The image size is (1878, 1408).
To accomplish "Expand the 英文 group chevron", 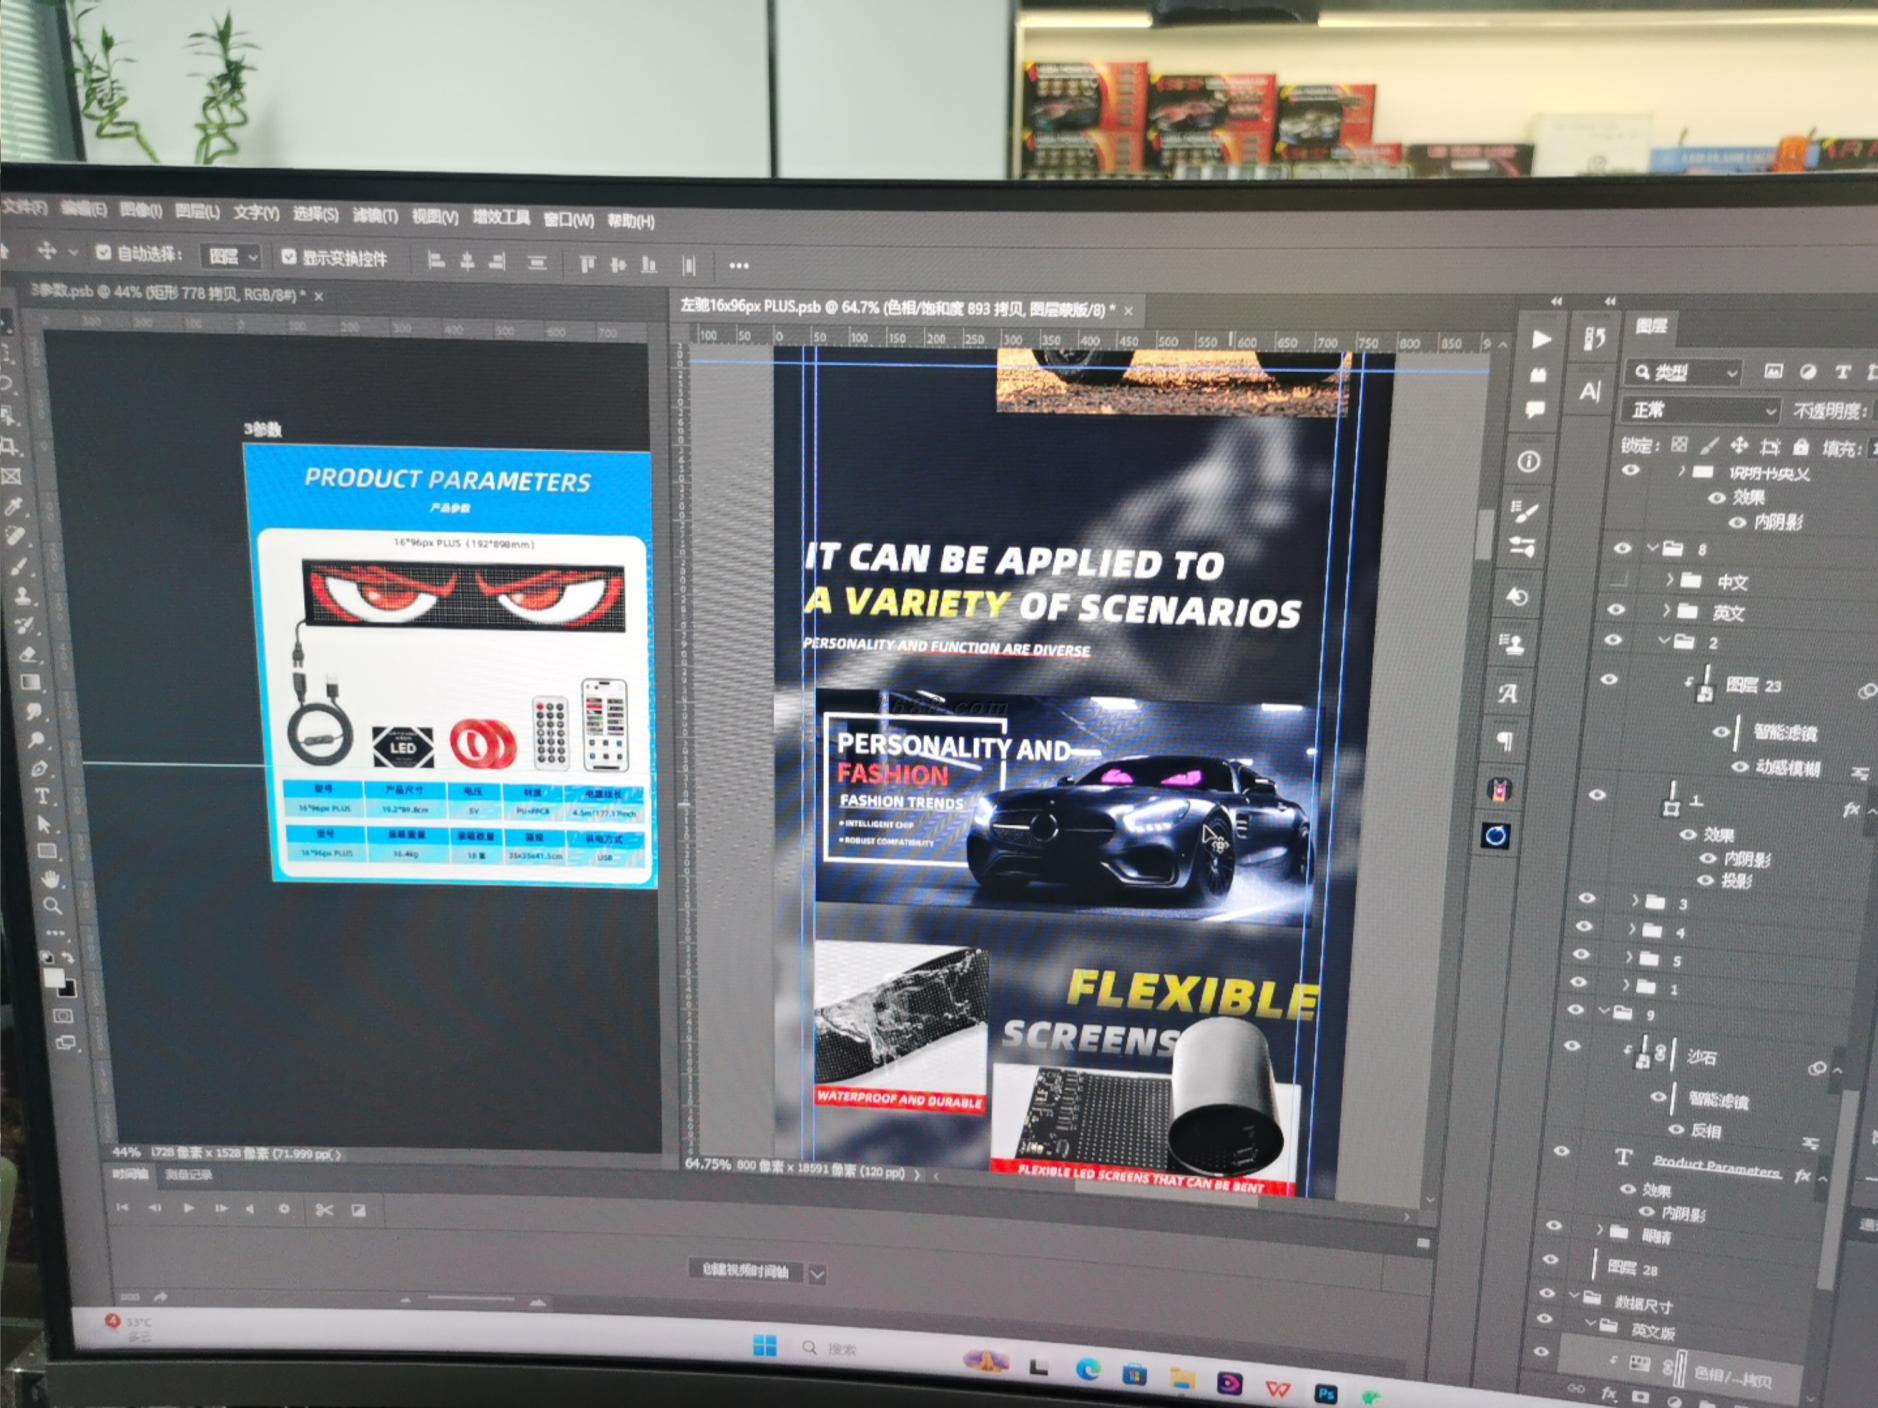I will coord(1665,611).
